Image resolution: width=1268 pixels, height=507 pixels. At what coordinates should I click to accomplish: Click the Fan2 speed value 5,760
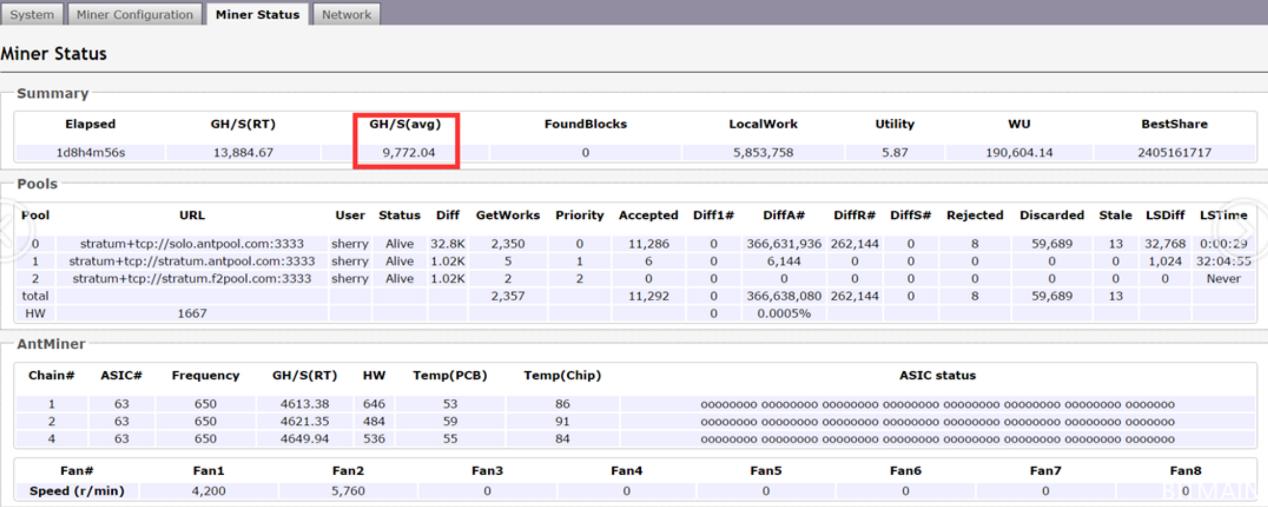tap(347, 491)
